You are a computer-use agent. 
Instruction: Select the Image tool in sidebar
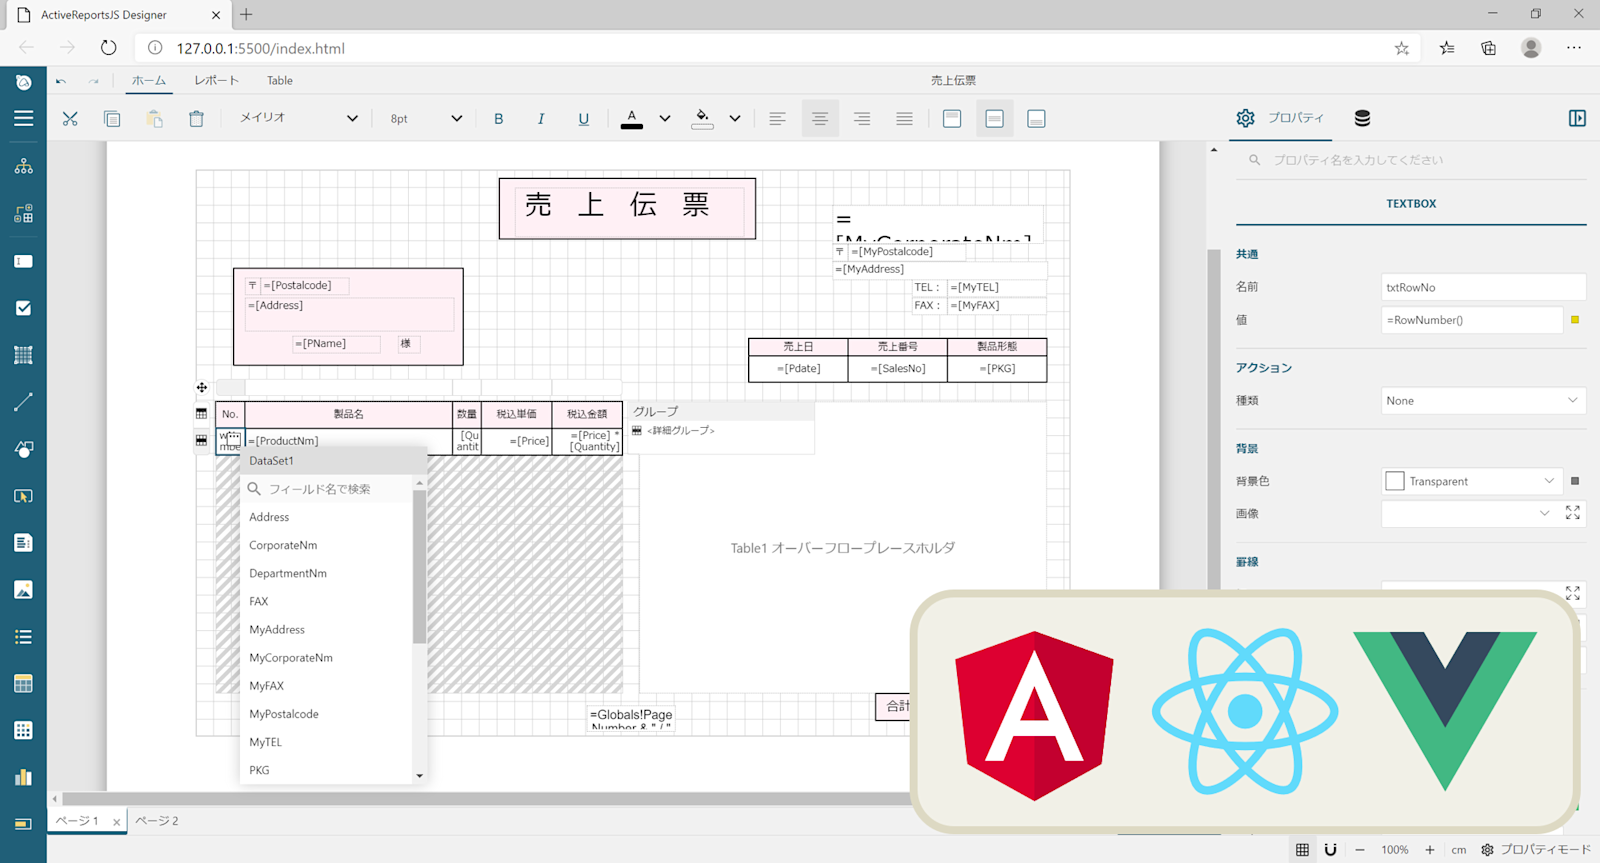click(23, 590)
